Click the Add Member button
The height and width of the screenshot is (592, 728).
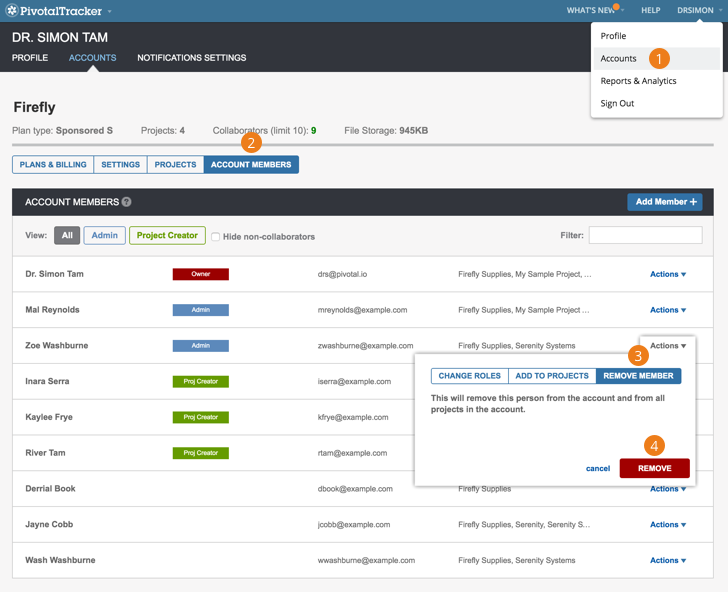click(665, 202)
